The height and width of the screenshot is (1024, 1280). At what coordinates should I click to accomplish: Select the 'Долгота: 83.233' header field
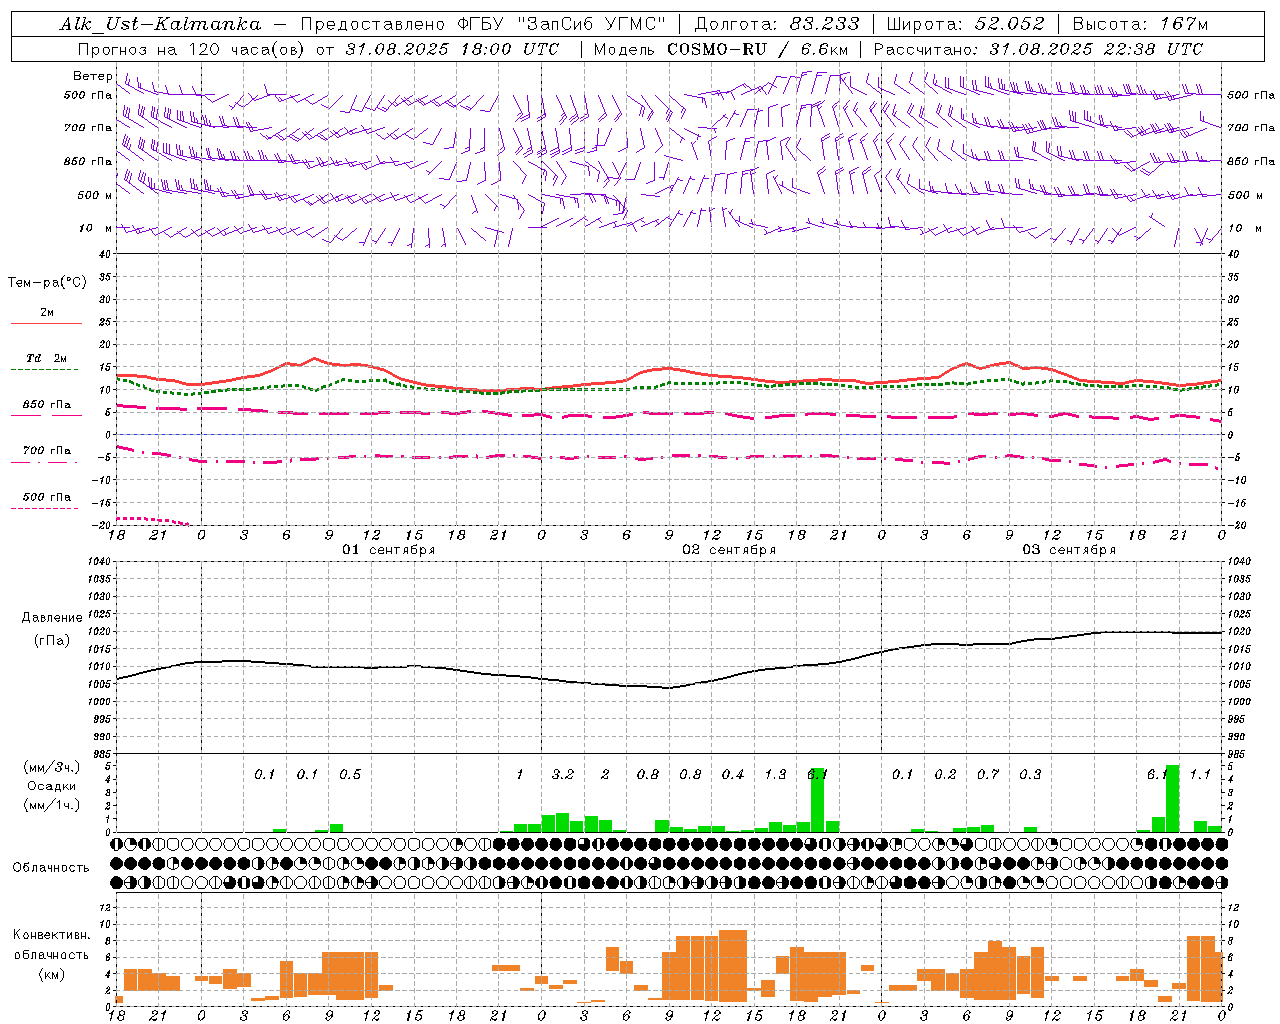click(776, 24)
